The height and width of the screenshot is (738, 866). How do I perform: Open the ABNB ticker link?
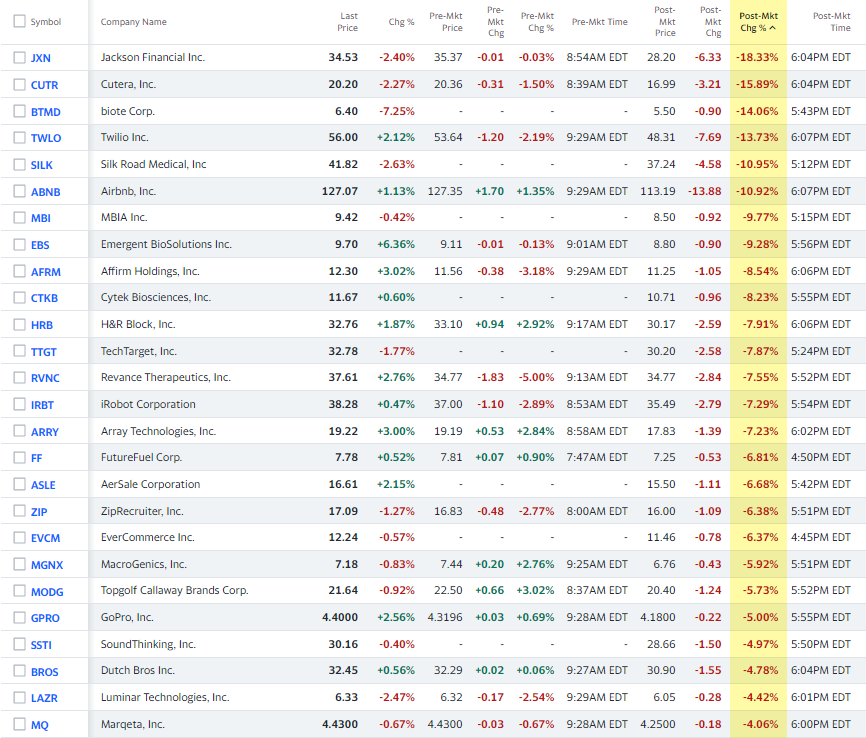[45, 192]
